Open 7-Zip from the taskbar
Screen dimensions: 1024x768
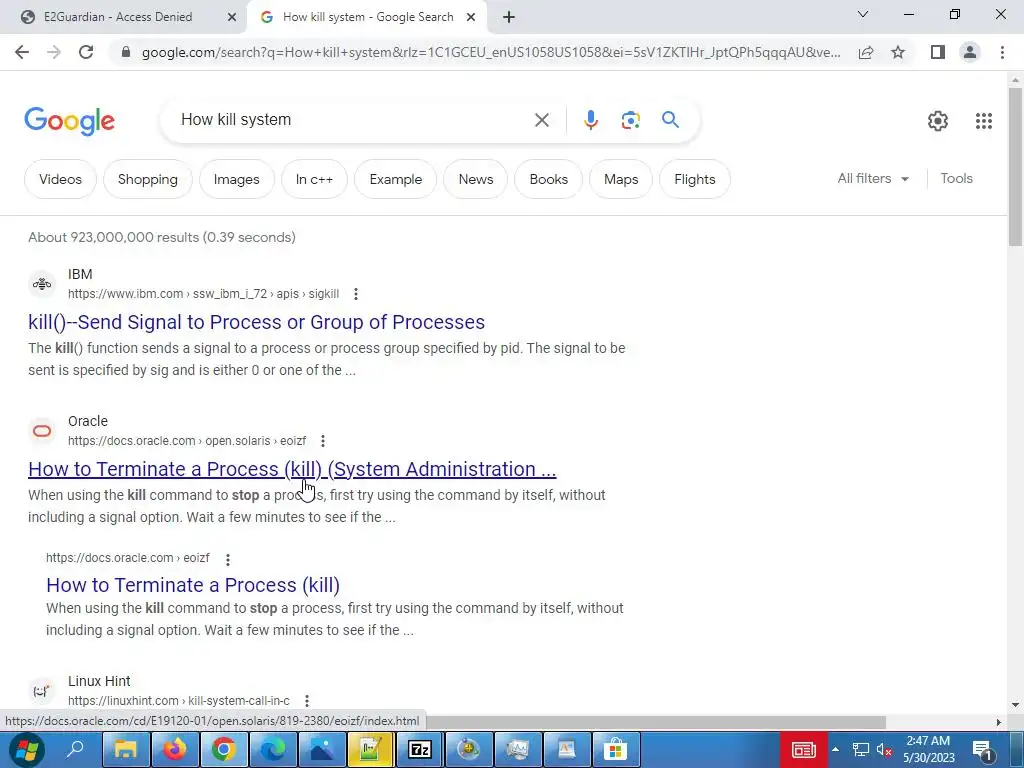[419, 750]
